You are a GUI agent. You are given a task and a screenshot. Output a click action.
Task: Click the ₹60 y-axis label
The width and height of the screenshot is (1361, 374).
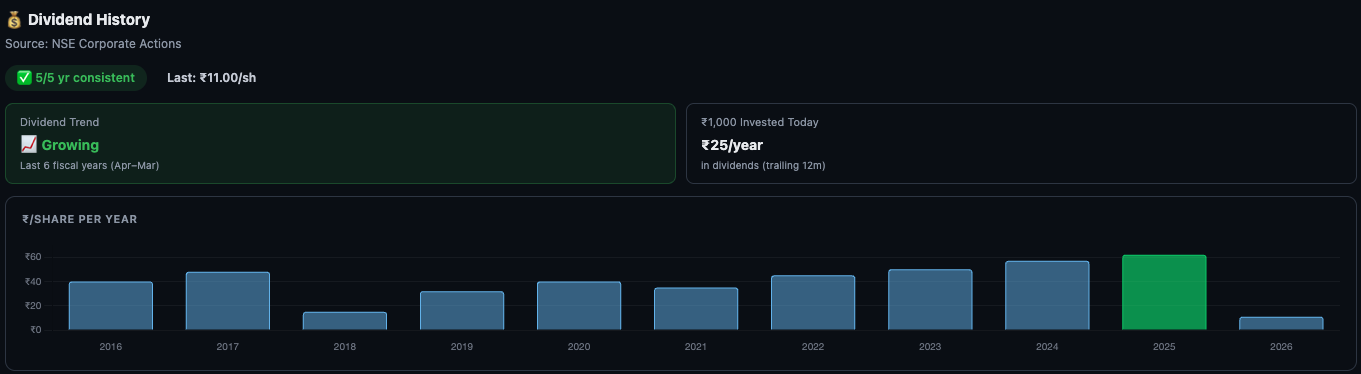(33, 257)
